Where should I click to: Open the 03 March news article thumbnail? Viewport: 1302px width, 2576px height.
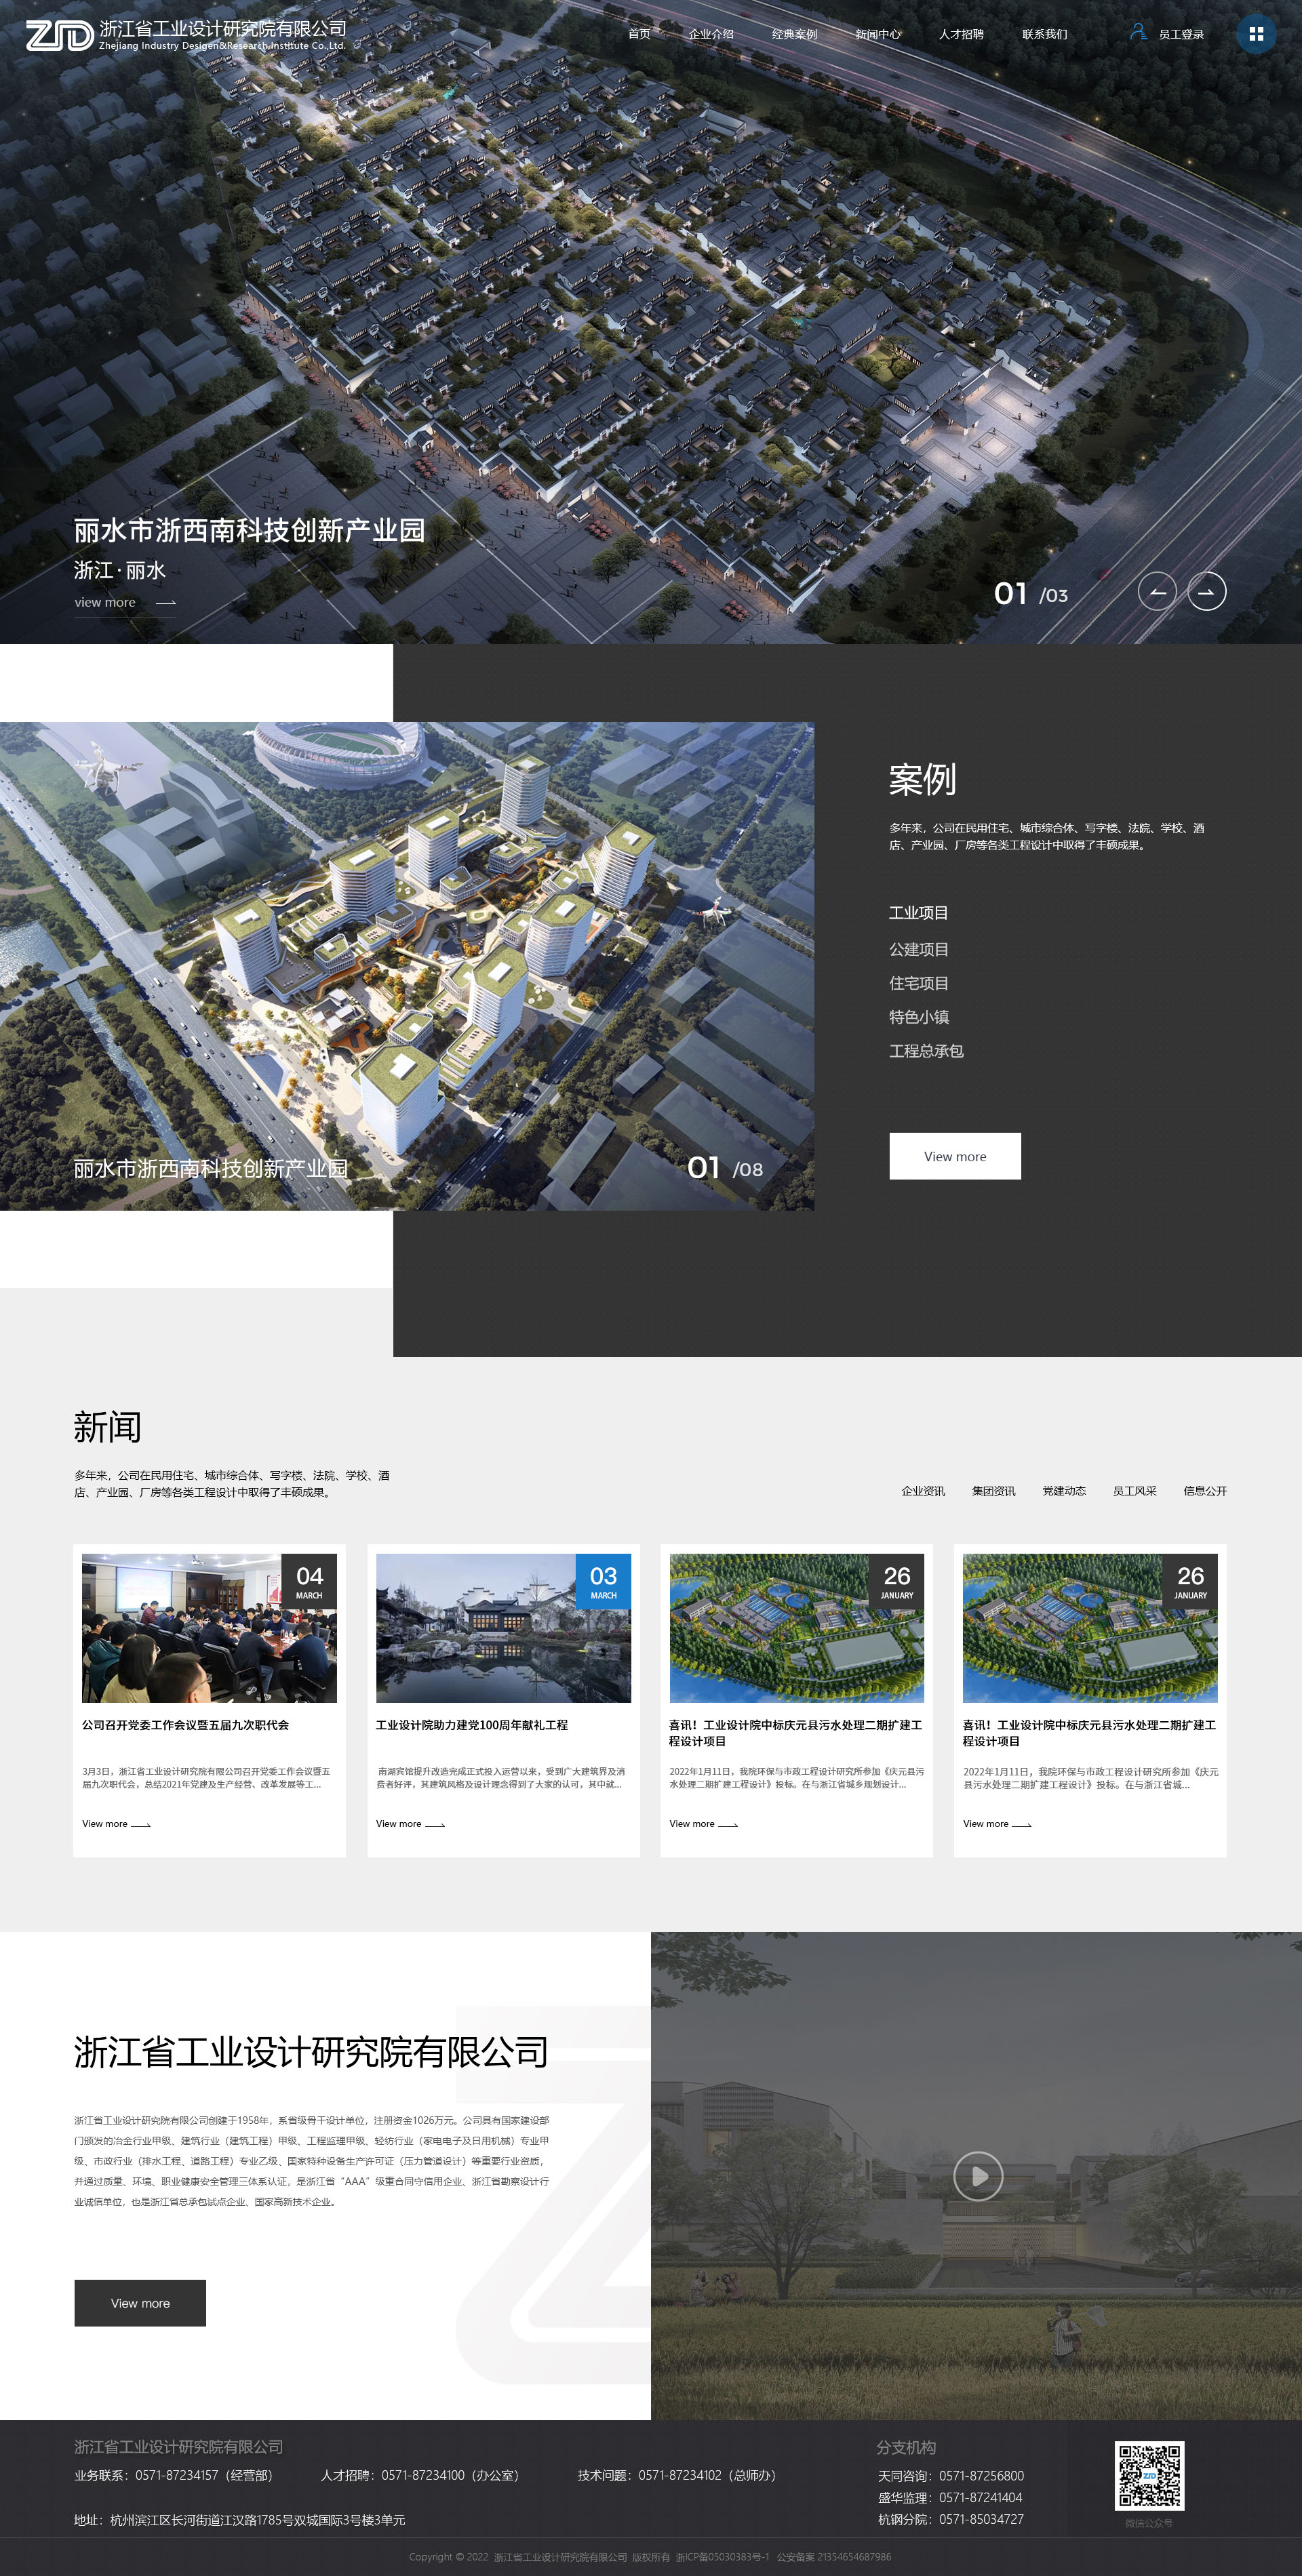(503, 1628)
